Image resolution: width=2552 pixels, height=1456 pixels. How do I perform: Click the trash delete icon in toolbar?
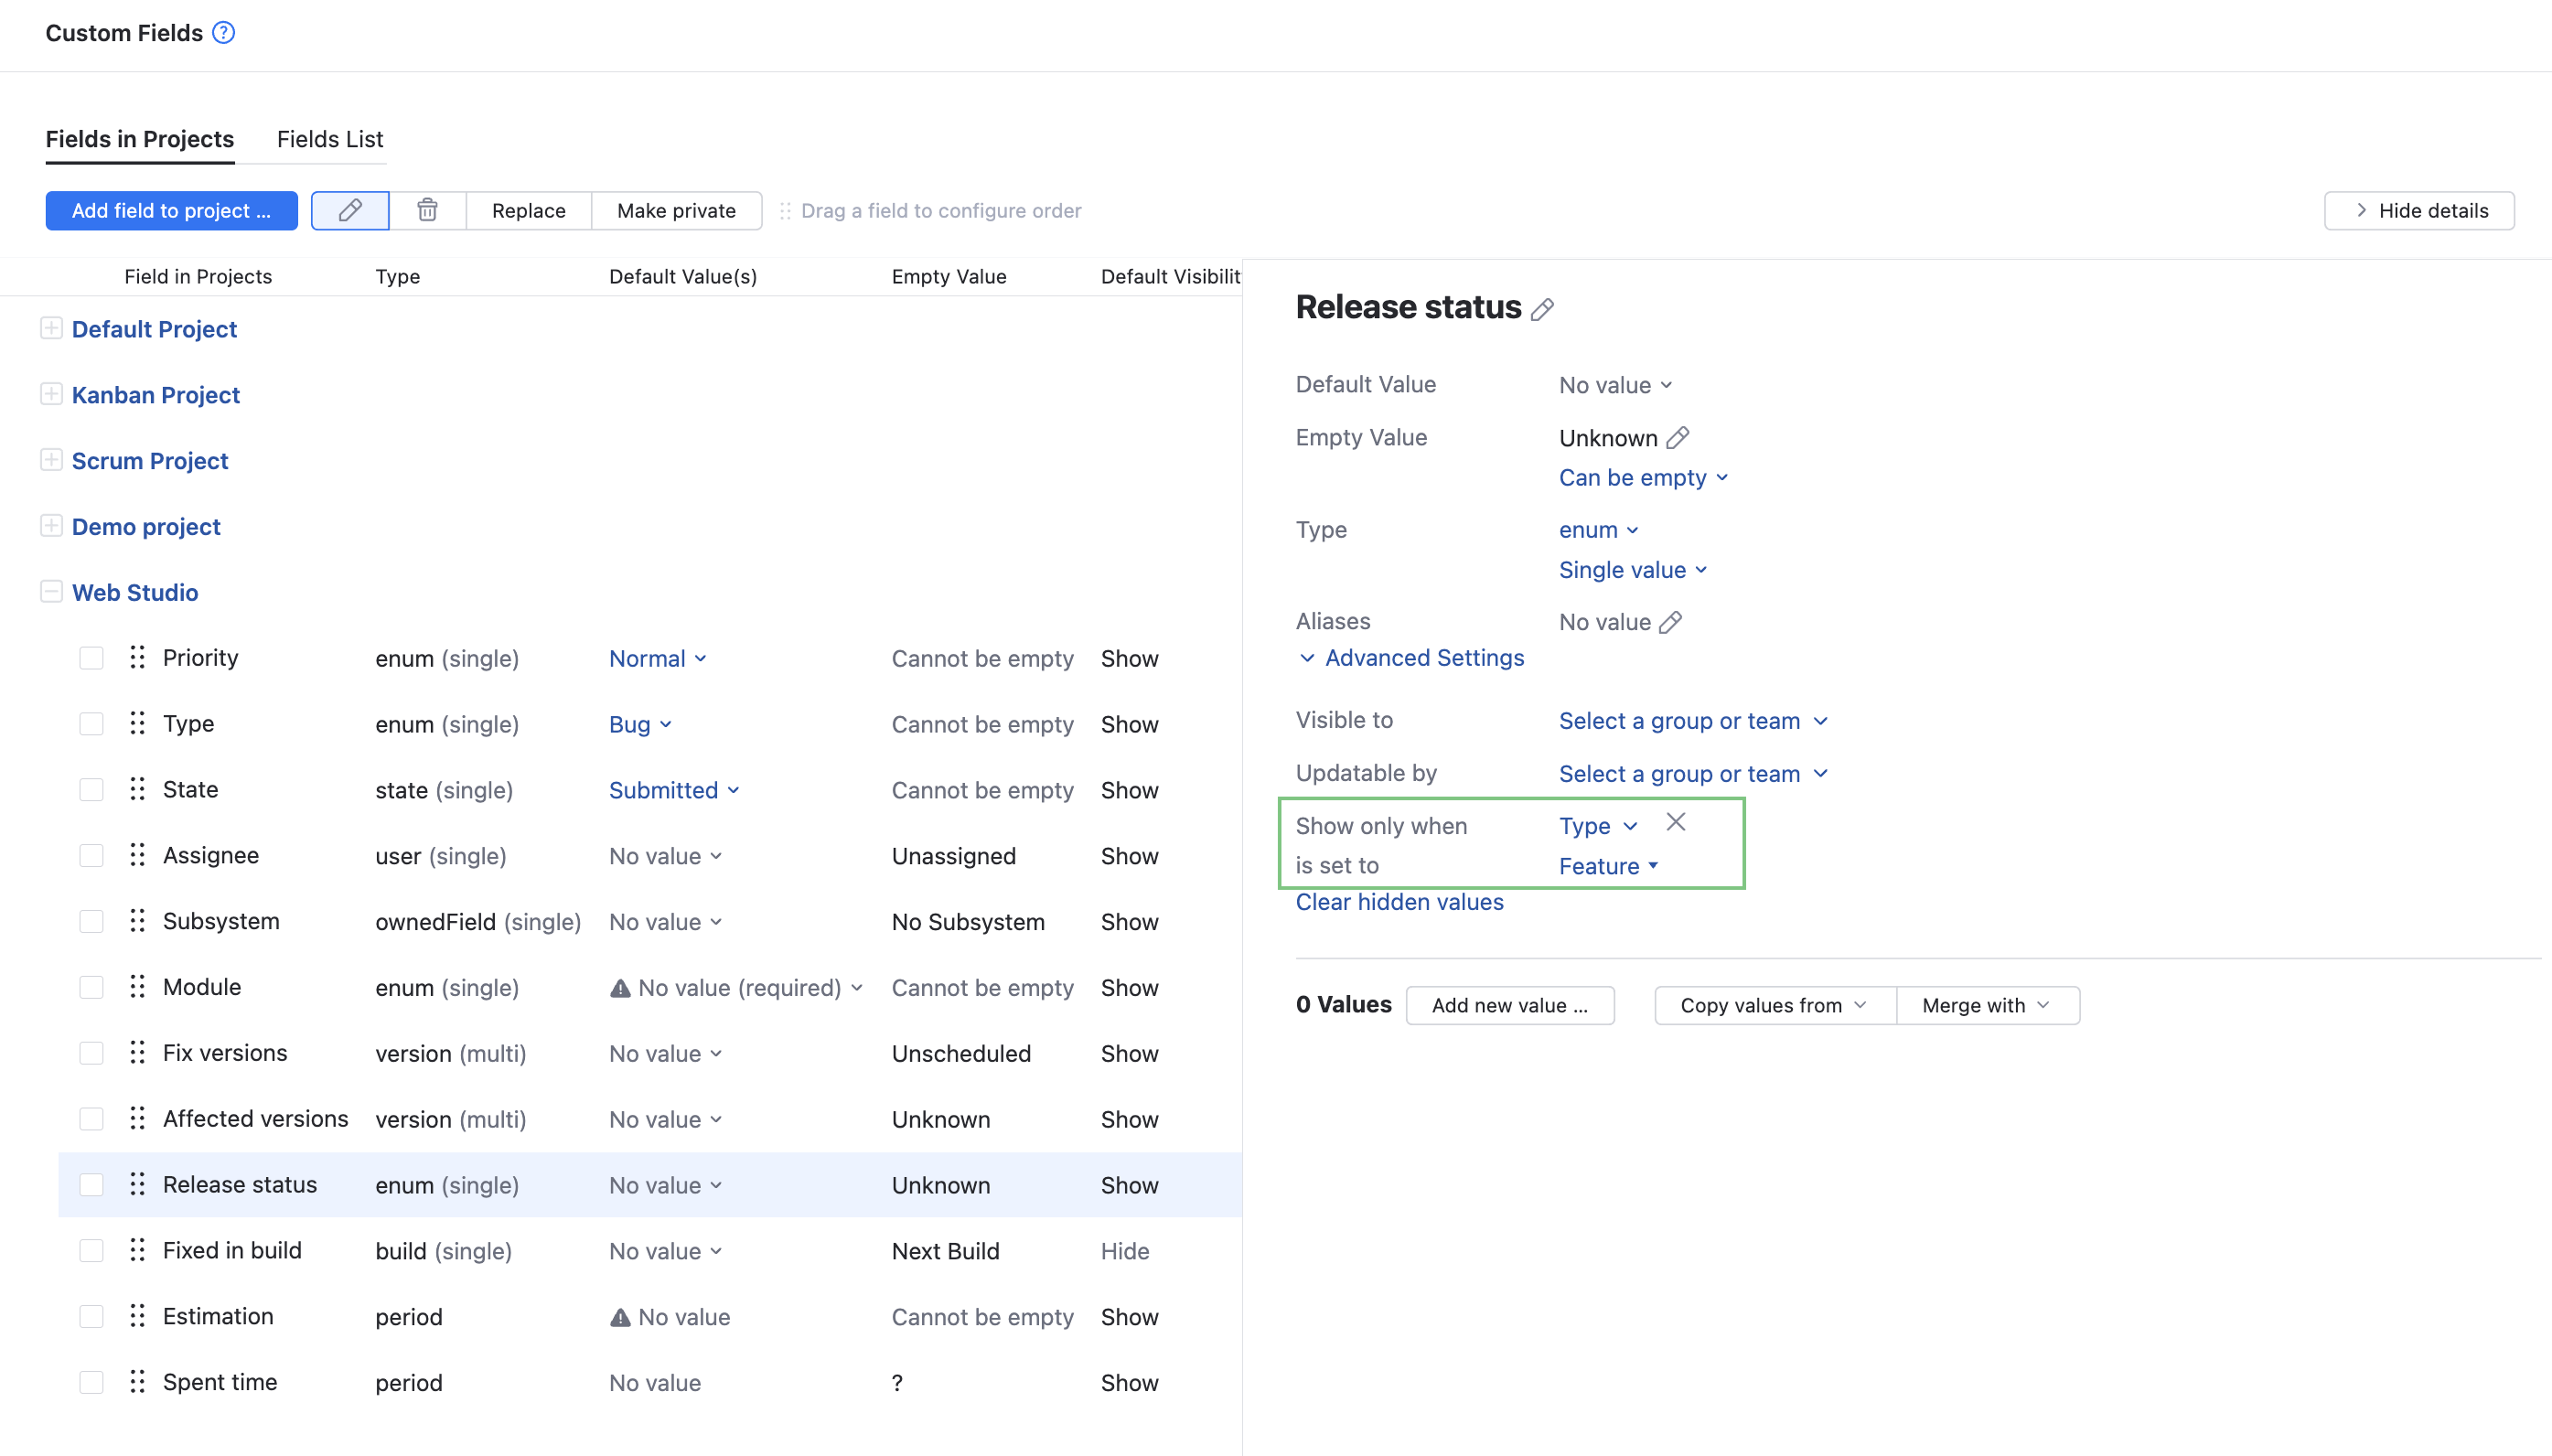(427, 211)
